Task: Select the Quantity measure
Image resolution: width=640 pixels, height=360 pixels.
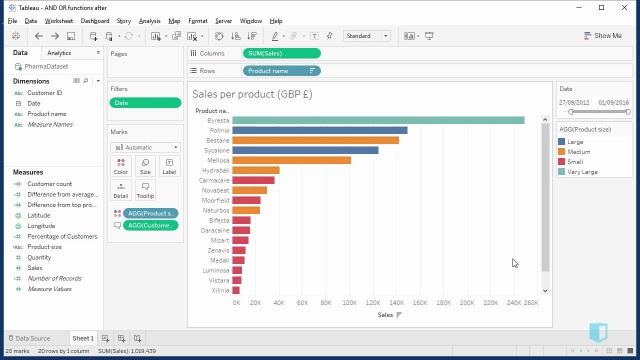Action: pyautogui.click(x=39, y=258)
